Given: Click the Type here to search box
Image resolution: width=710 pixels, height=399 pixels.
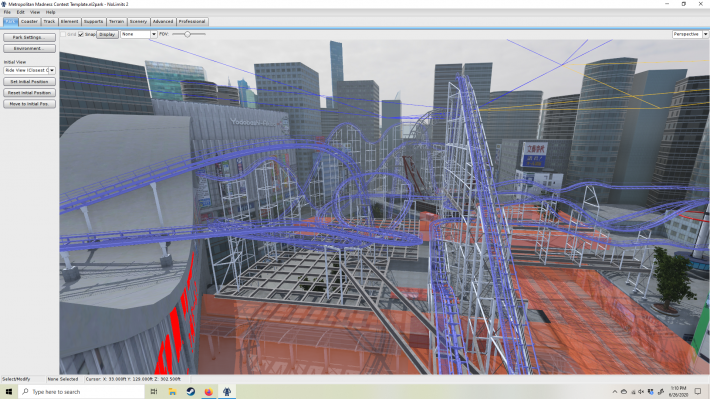Looking at the screenshot, I should (x=82, y=392).
